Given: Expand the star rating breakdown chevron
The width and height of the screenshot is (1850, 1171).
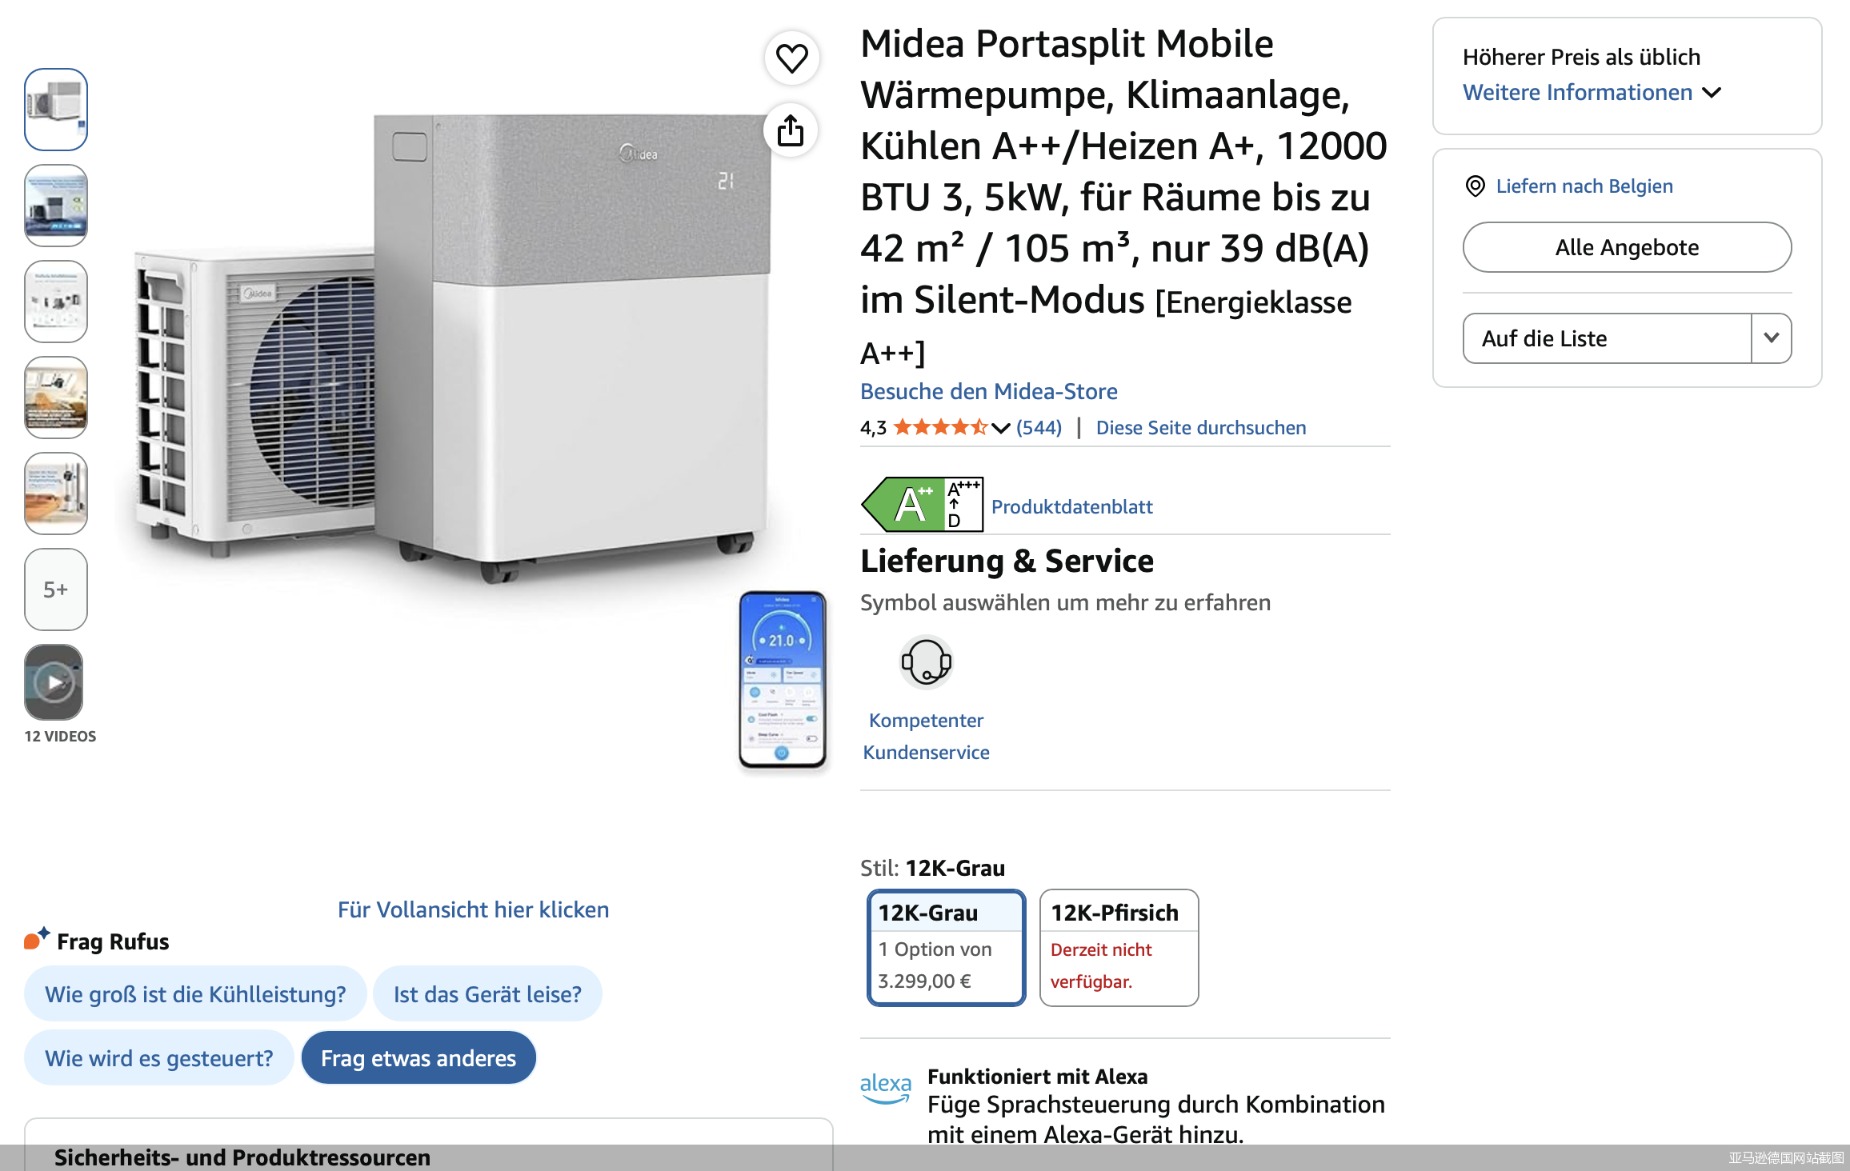Looking at the screenshot, I should point(1001,428).
